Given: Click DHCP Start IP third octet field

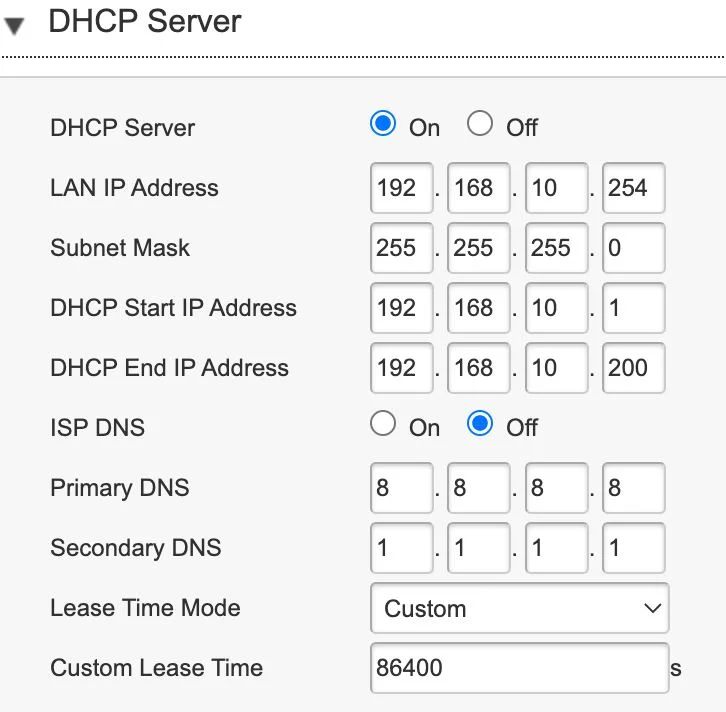Looking at the screenshot, I should point(556,308).
